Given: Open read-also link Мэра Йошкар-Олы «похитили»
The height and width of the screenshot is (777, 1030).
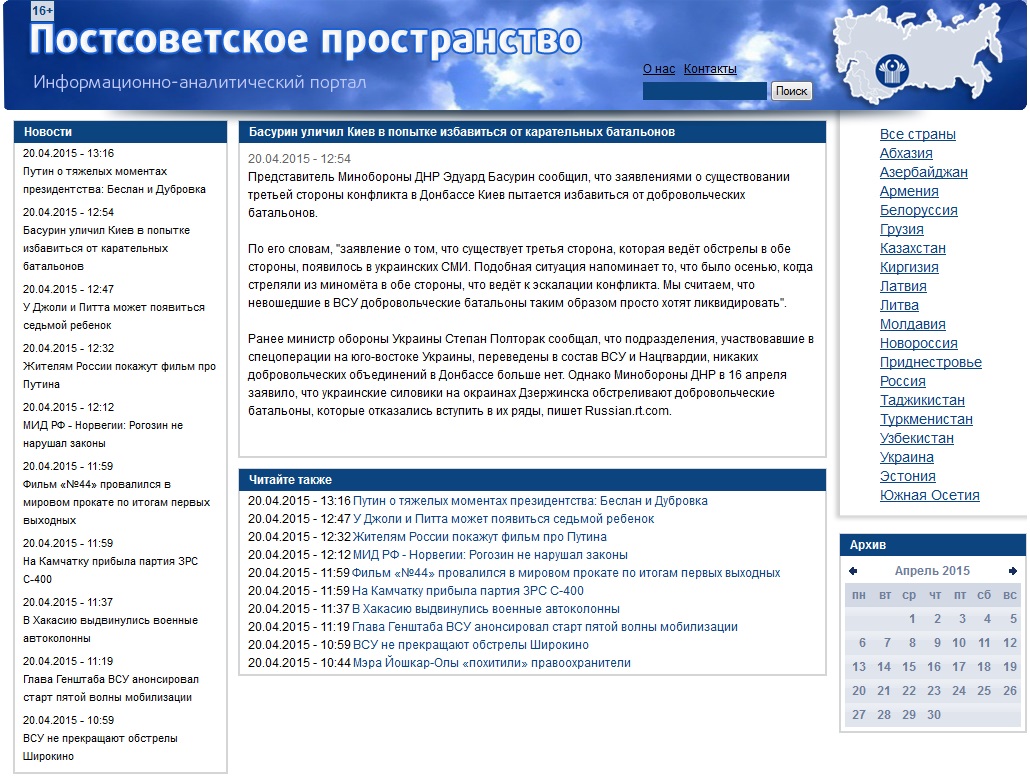Looking at the screenshot, I should [x=491, y=663].
